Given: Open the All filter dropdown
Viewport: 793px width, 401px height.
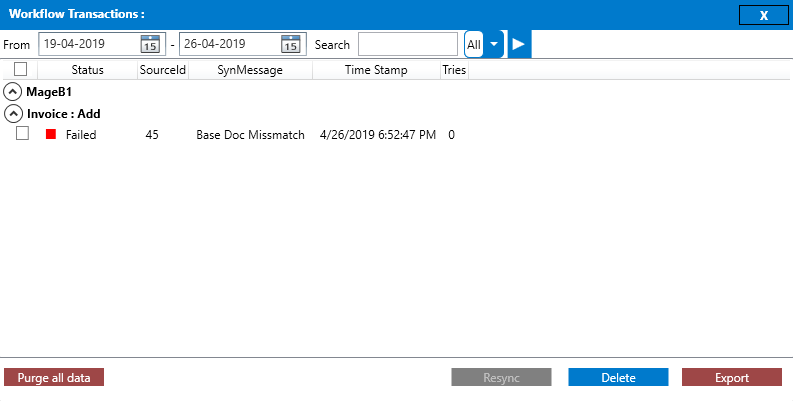Looking at the screenshot, I should point(494,44).
